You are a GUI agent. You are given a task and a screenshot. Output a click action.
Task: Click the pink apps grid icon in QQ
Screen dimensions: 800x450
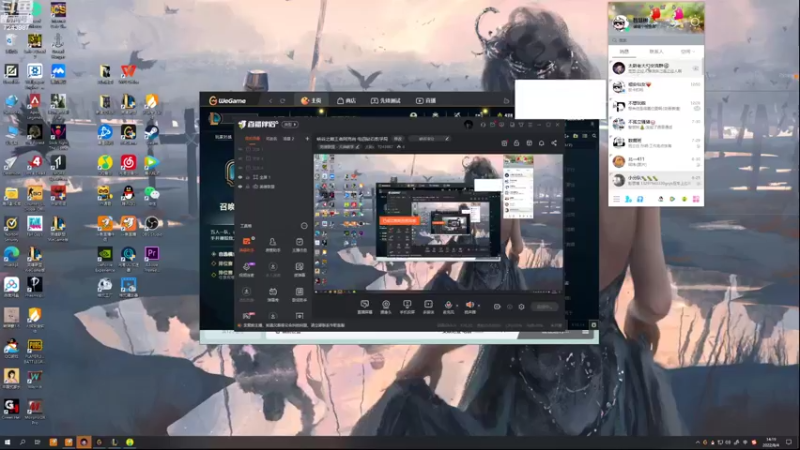696,199
